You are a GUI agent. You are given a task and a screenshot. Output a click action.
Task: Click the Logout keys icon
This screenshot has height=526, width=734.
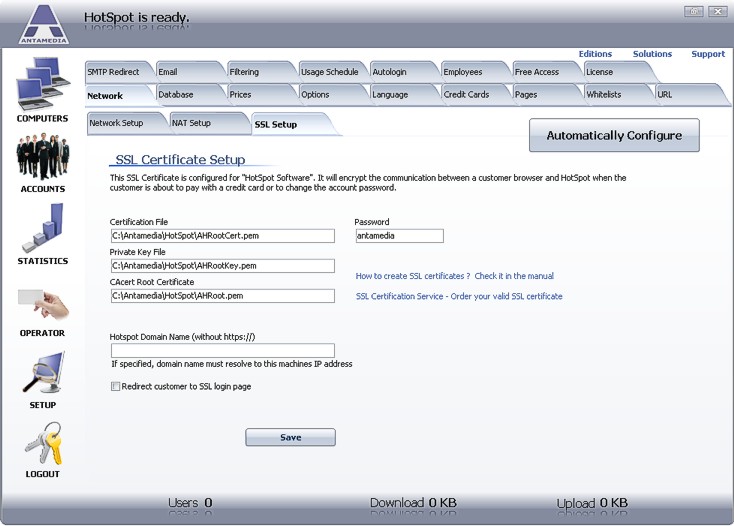(43, 443)
